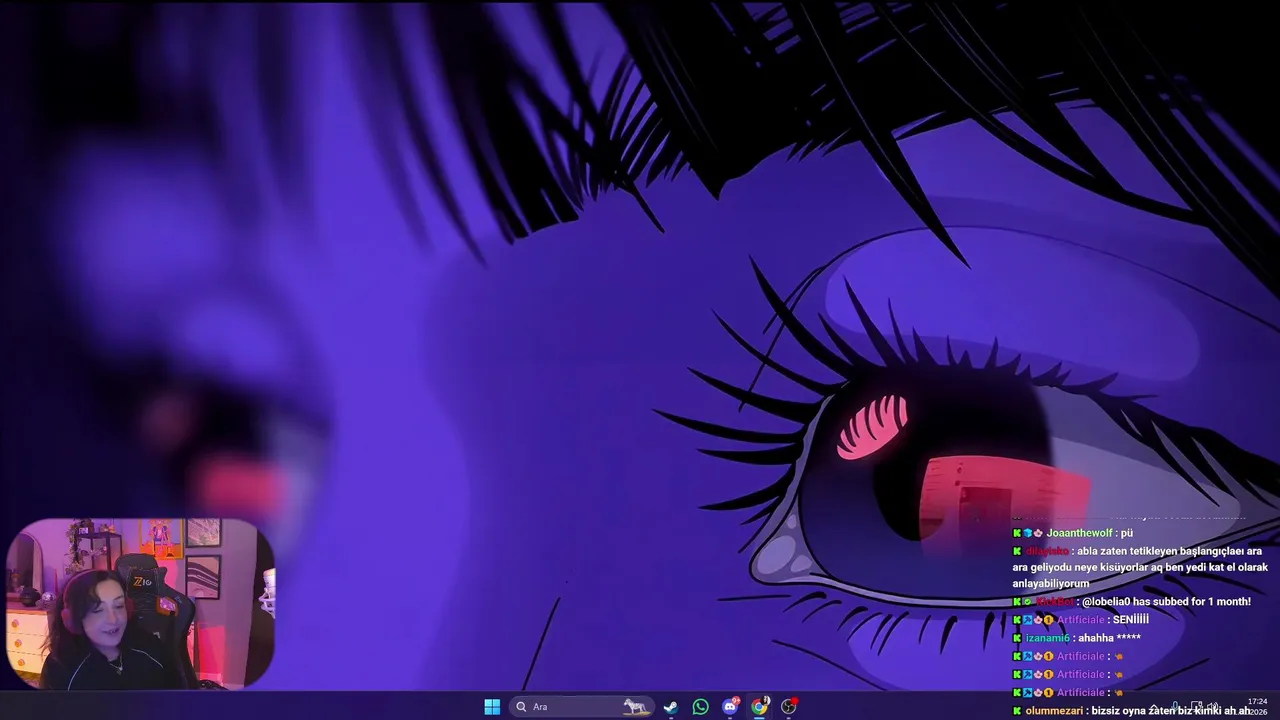Screen dimensions: 1280x720
Task: Click the message starting 'abla zaten tetikleyen'
Action: click(1140, 567)
